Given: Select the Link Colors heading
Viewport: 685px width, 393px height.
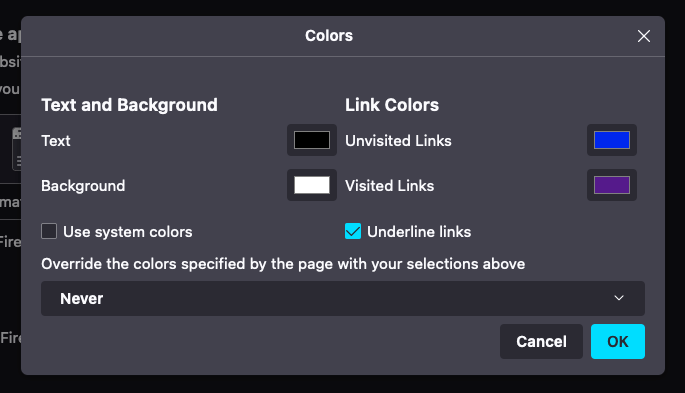Looking at the screenshot, I should point(392,105).
